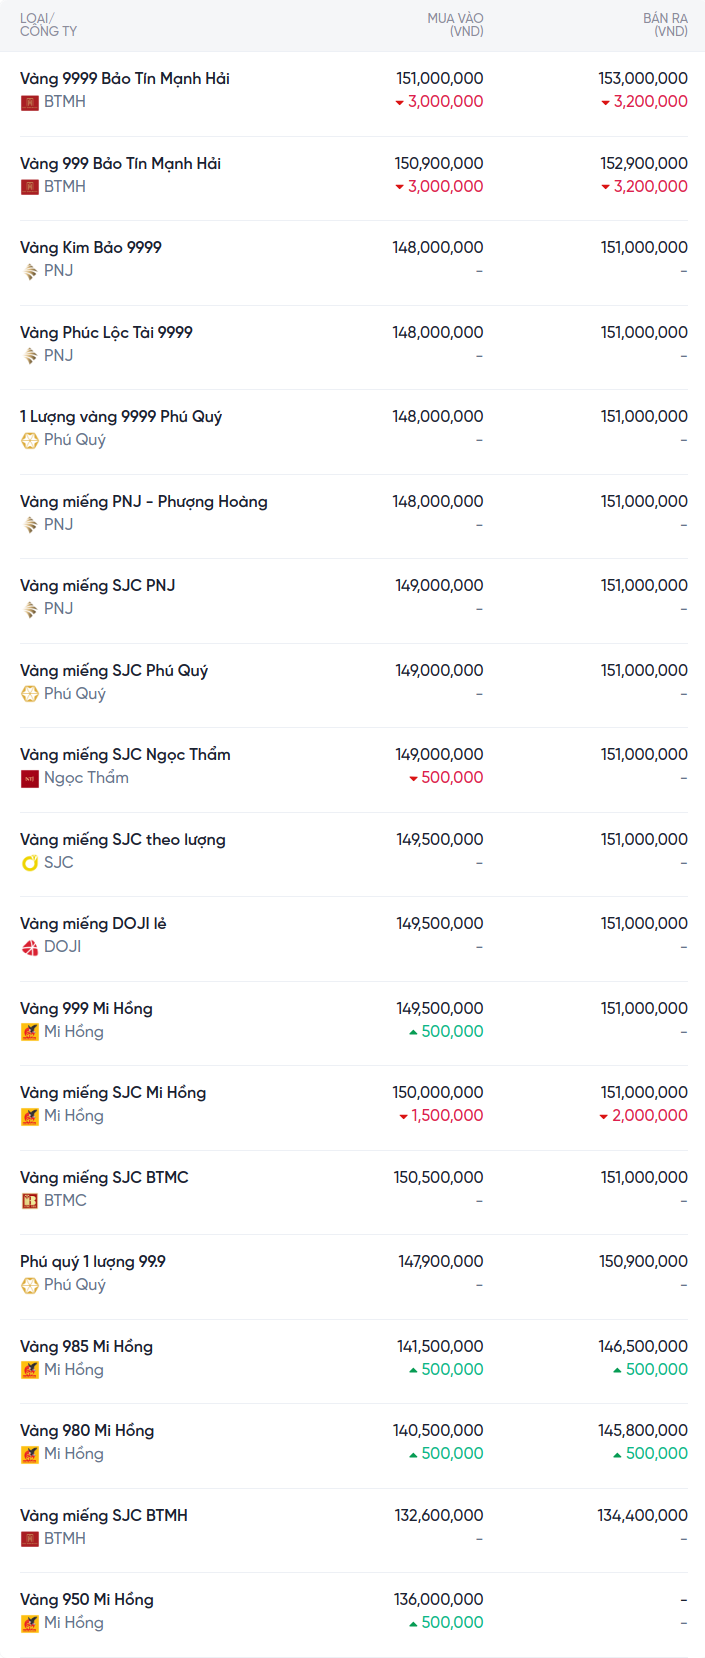
Task: Click BTMH logo under Vàng 9999 Bảo Tín Mạnh Hải
Action: tap(30, 102)
